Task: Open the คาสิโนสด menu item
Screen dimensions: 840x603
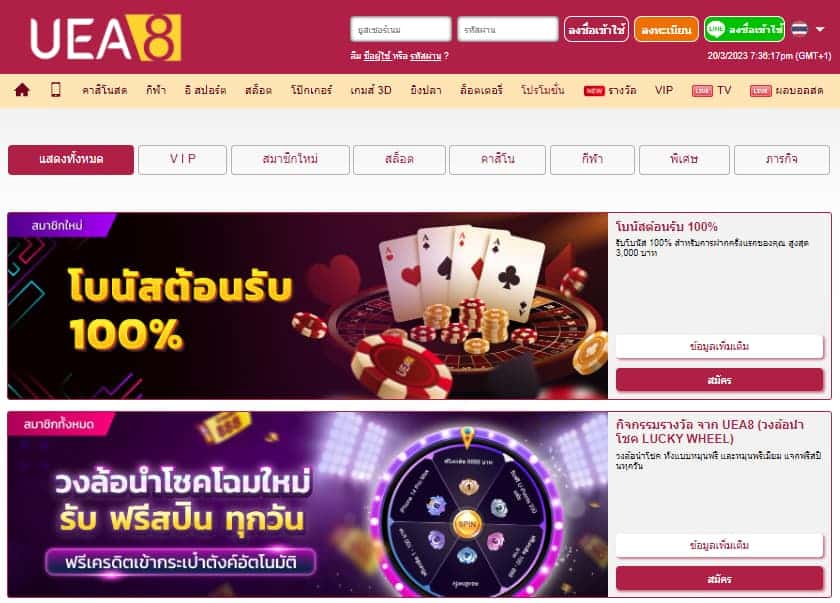Action: [104, 91]
